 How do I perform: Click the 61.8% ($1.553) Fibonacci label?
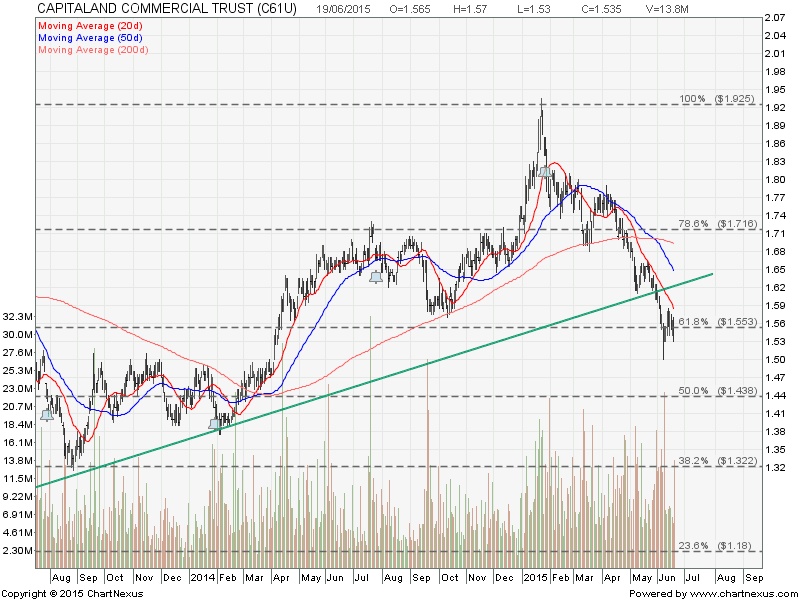pos(716,322)
